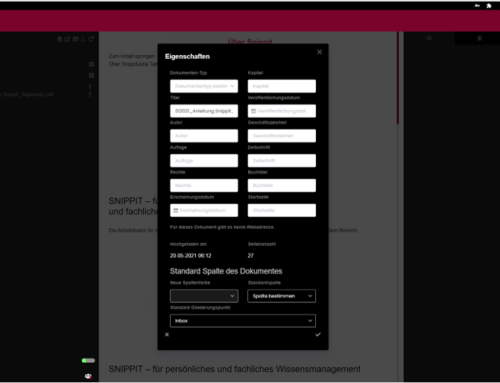The width and height of the screenshot is (500, 383).
Task: Click the Startseite input field
Action: [x=282, y=210]
